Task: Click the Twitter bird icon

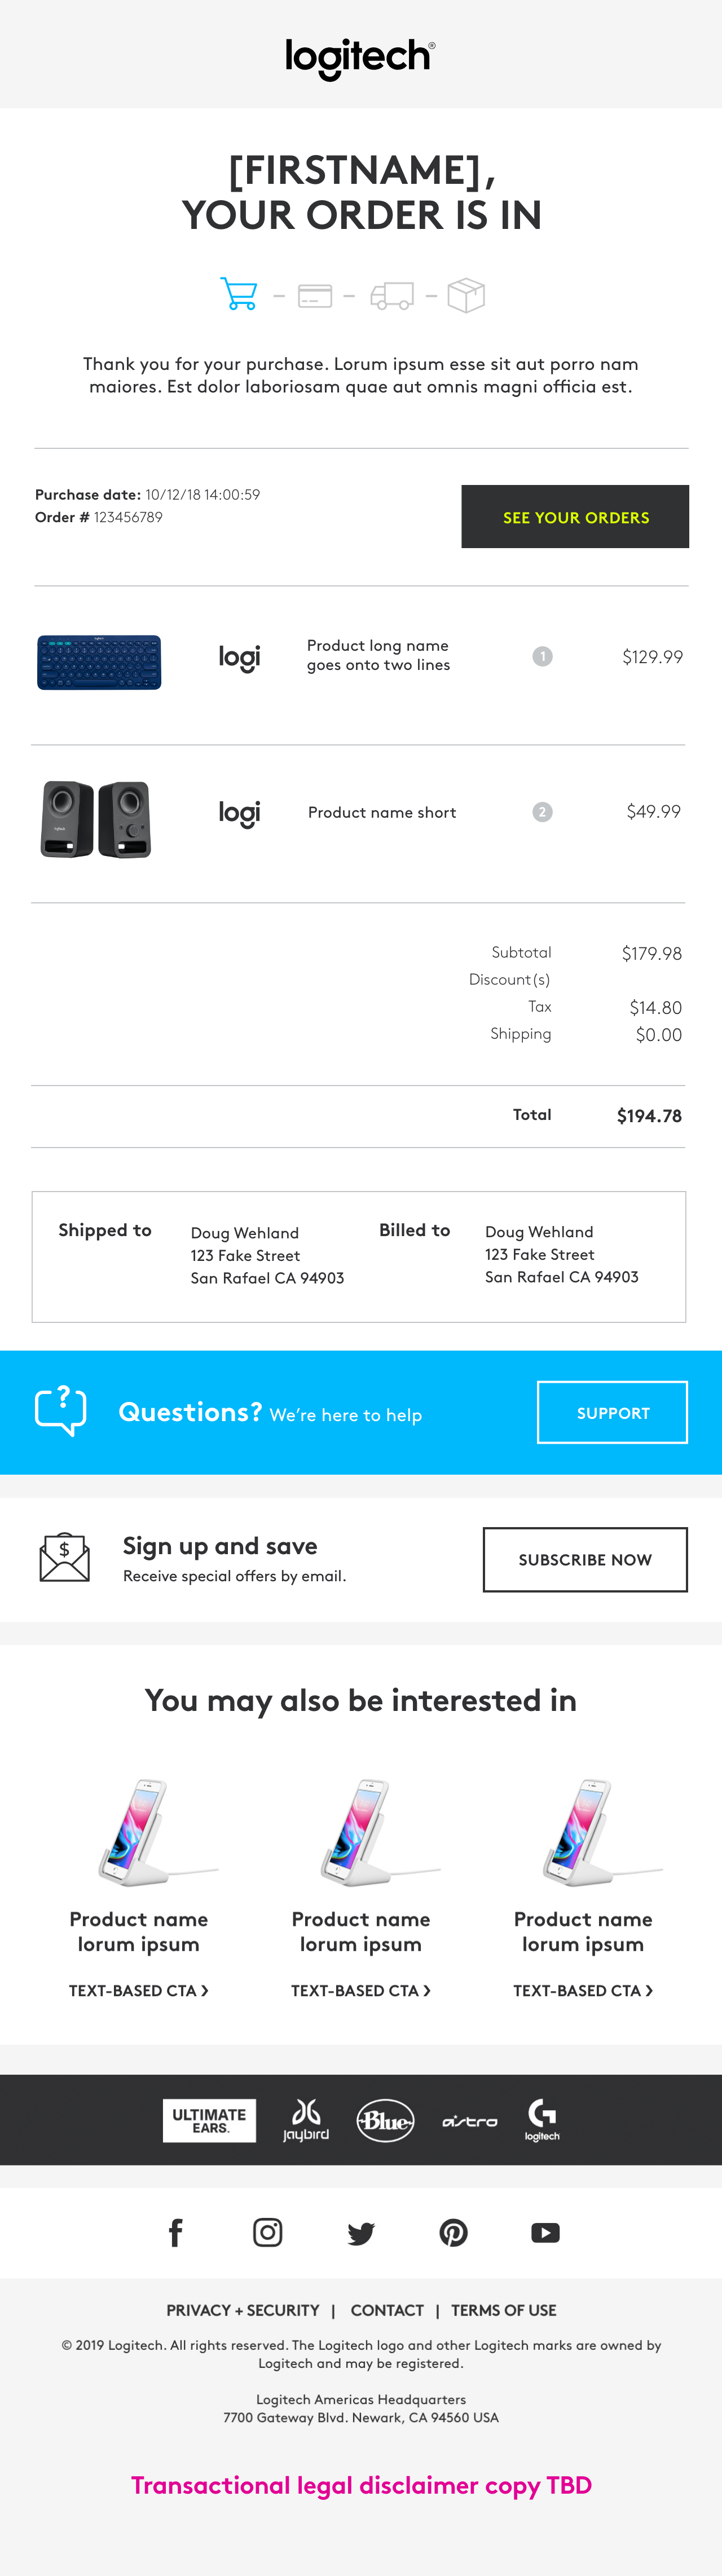Action: (361, 2233)
